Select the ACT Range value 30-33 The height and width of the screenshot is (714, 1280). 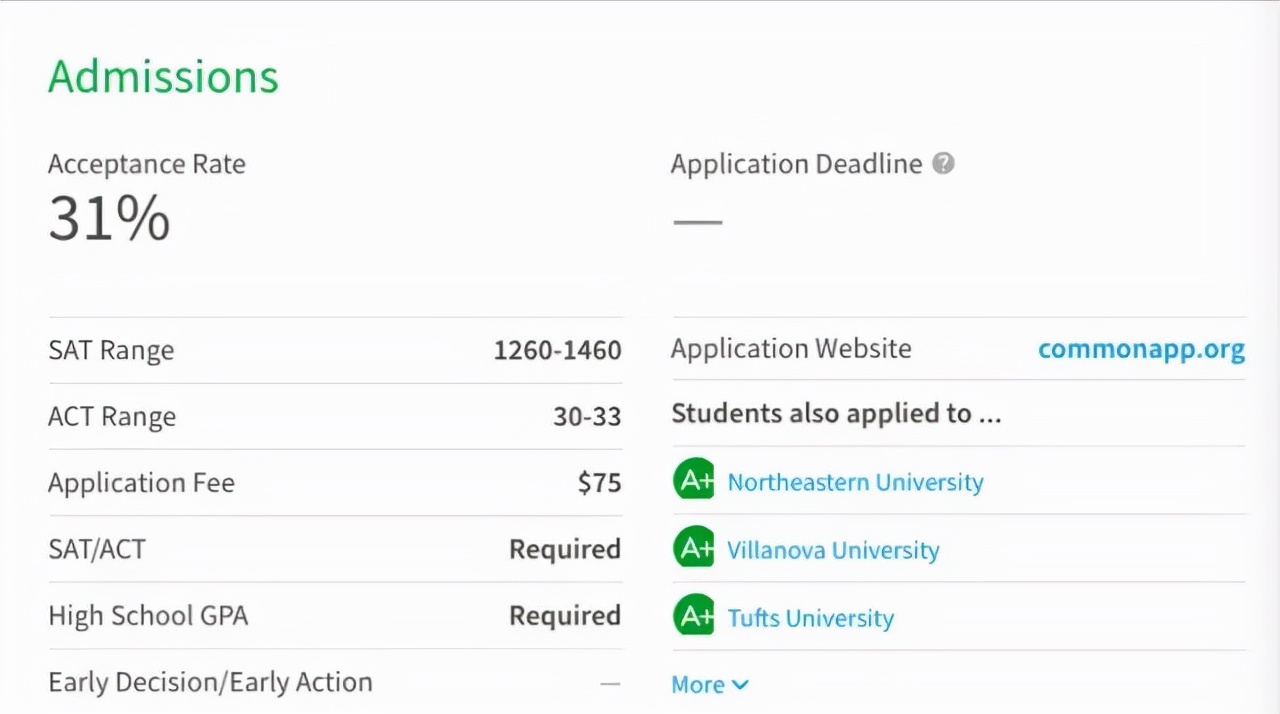pyautogui.click(x=587, y=417)
